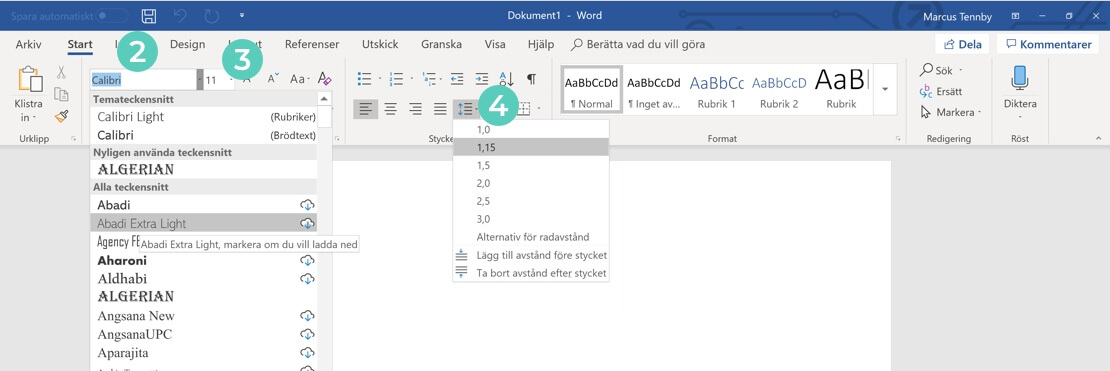This screenshot has width=1110, height=371.
Task: Open the Arkiv tab
Action: [28, 44]
